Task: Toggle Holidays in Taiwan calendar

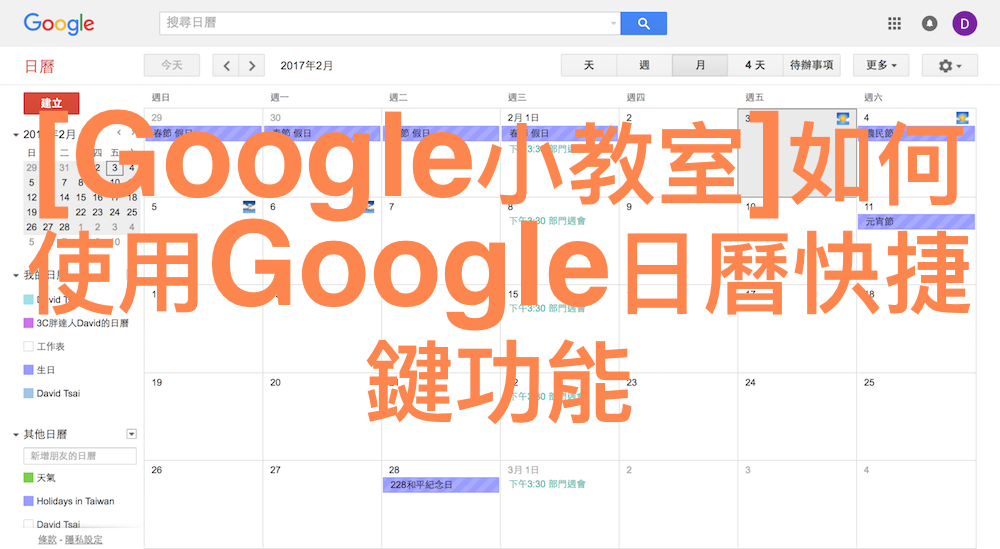Action: point(28,501)
